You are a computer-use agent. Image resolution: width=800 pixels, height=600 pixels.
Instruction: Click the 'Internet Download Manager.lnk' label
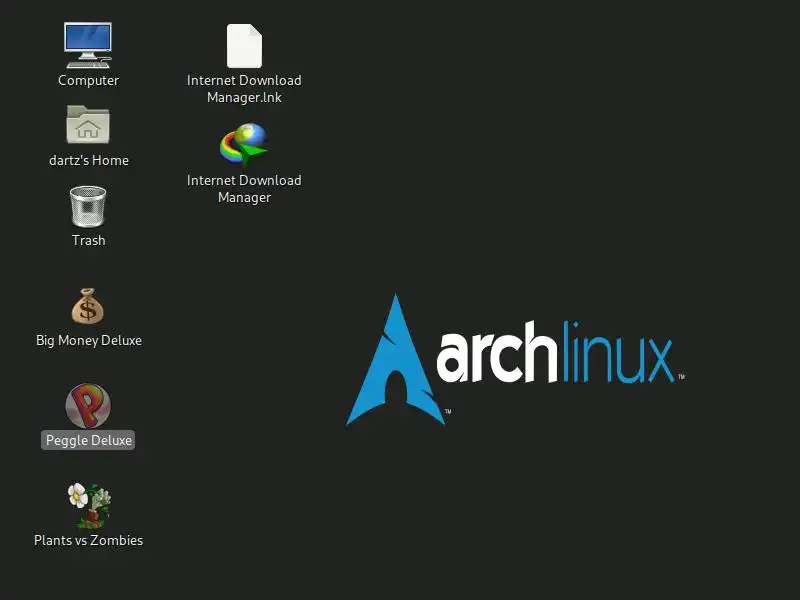(244, 89)
